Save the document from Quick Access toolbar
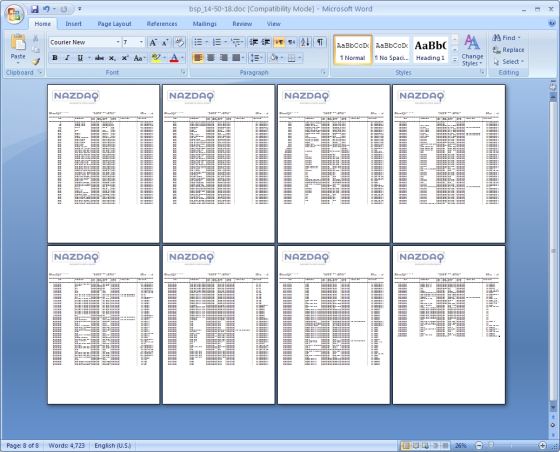The width and height of the screenshot is (560, 452). click(x=34, y=9)
